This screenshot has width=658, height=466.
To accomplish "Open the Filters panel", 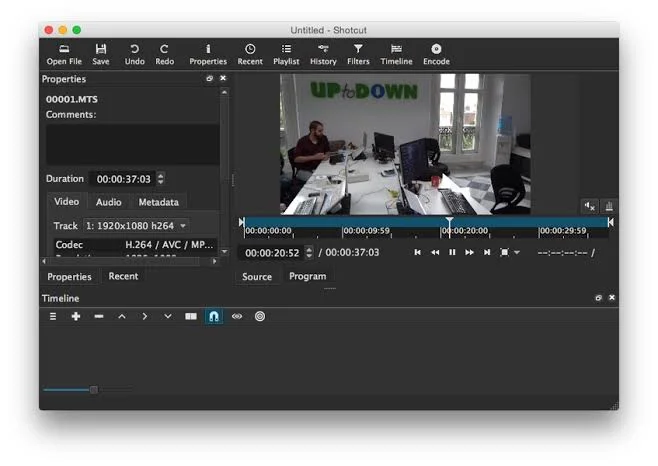I will pos(358,53).
